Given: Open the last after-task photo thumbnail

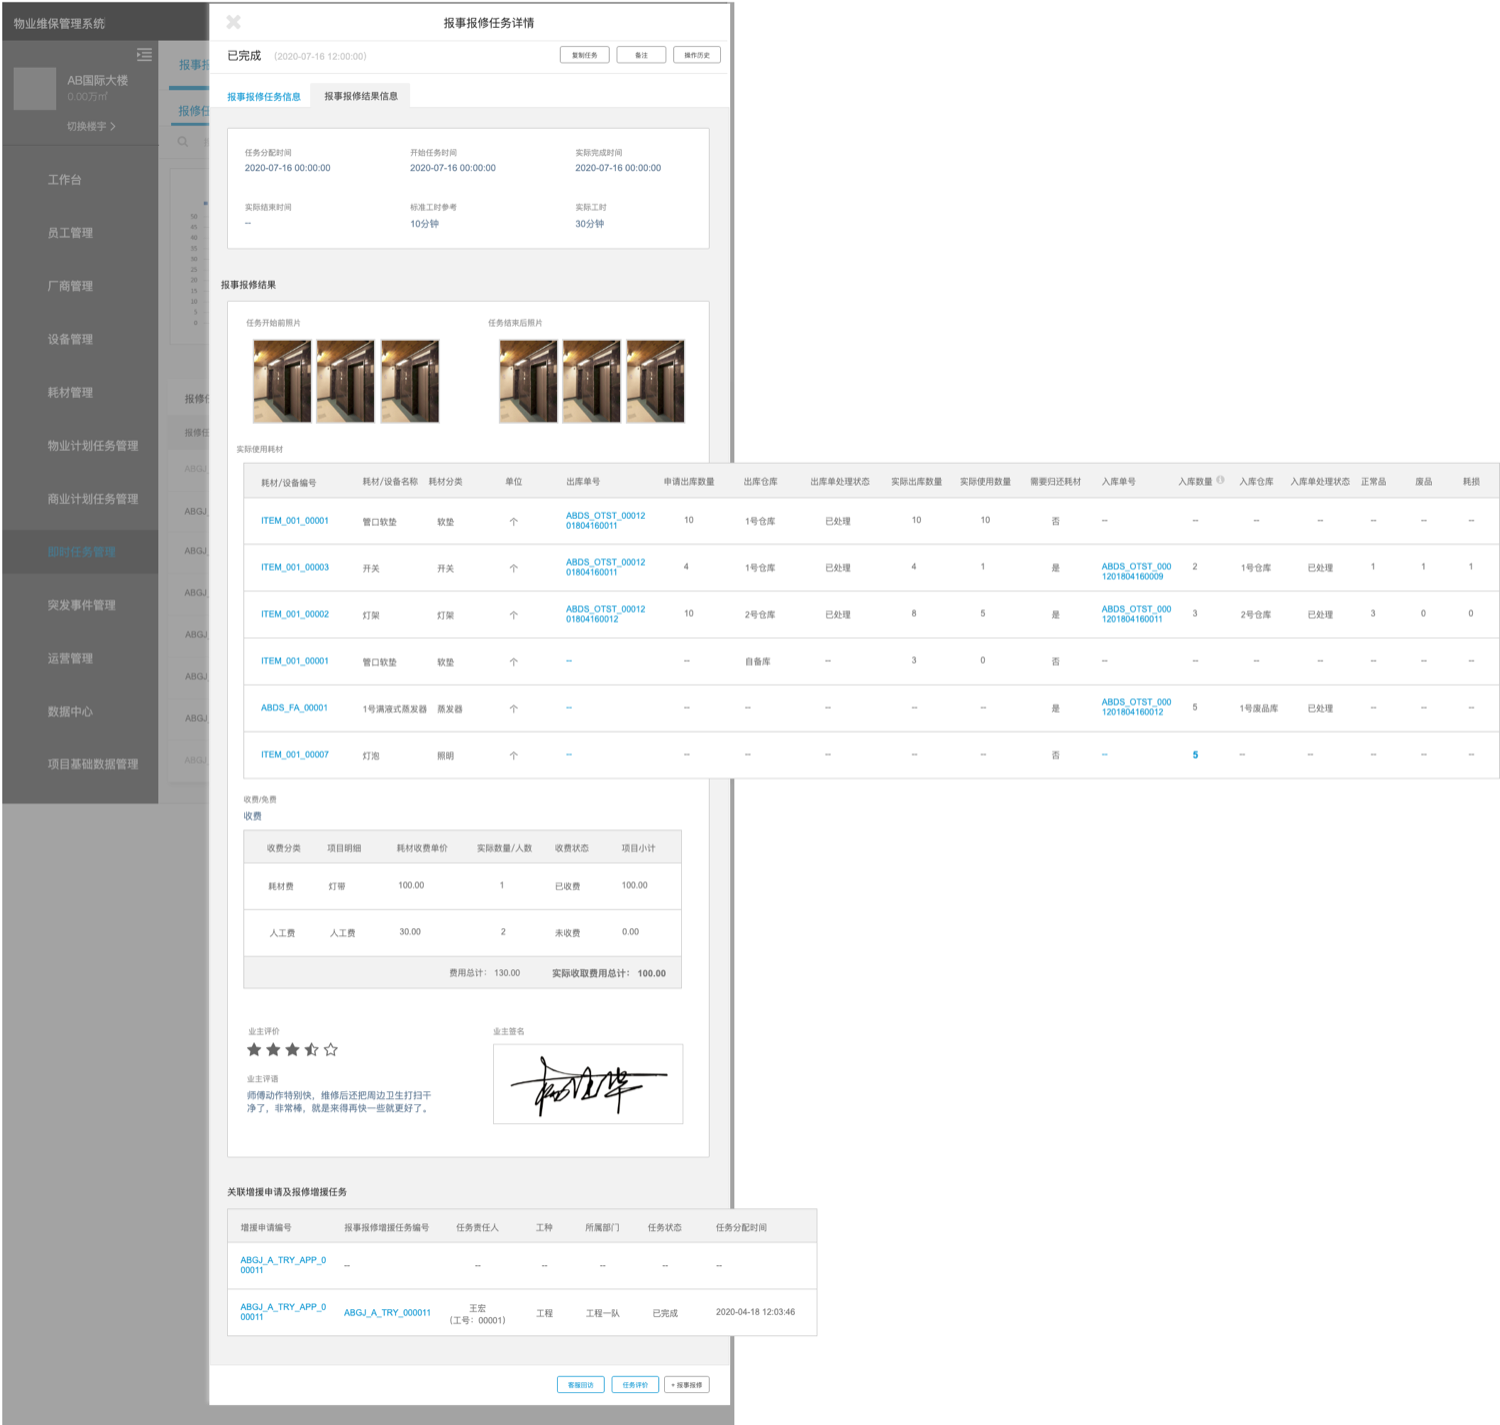Looking at the screenshot, I should pos(655,381).
